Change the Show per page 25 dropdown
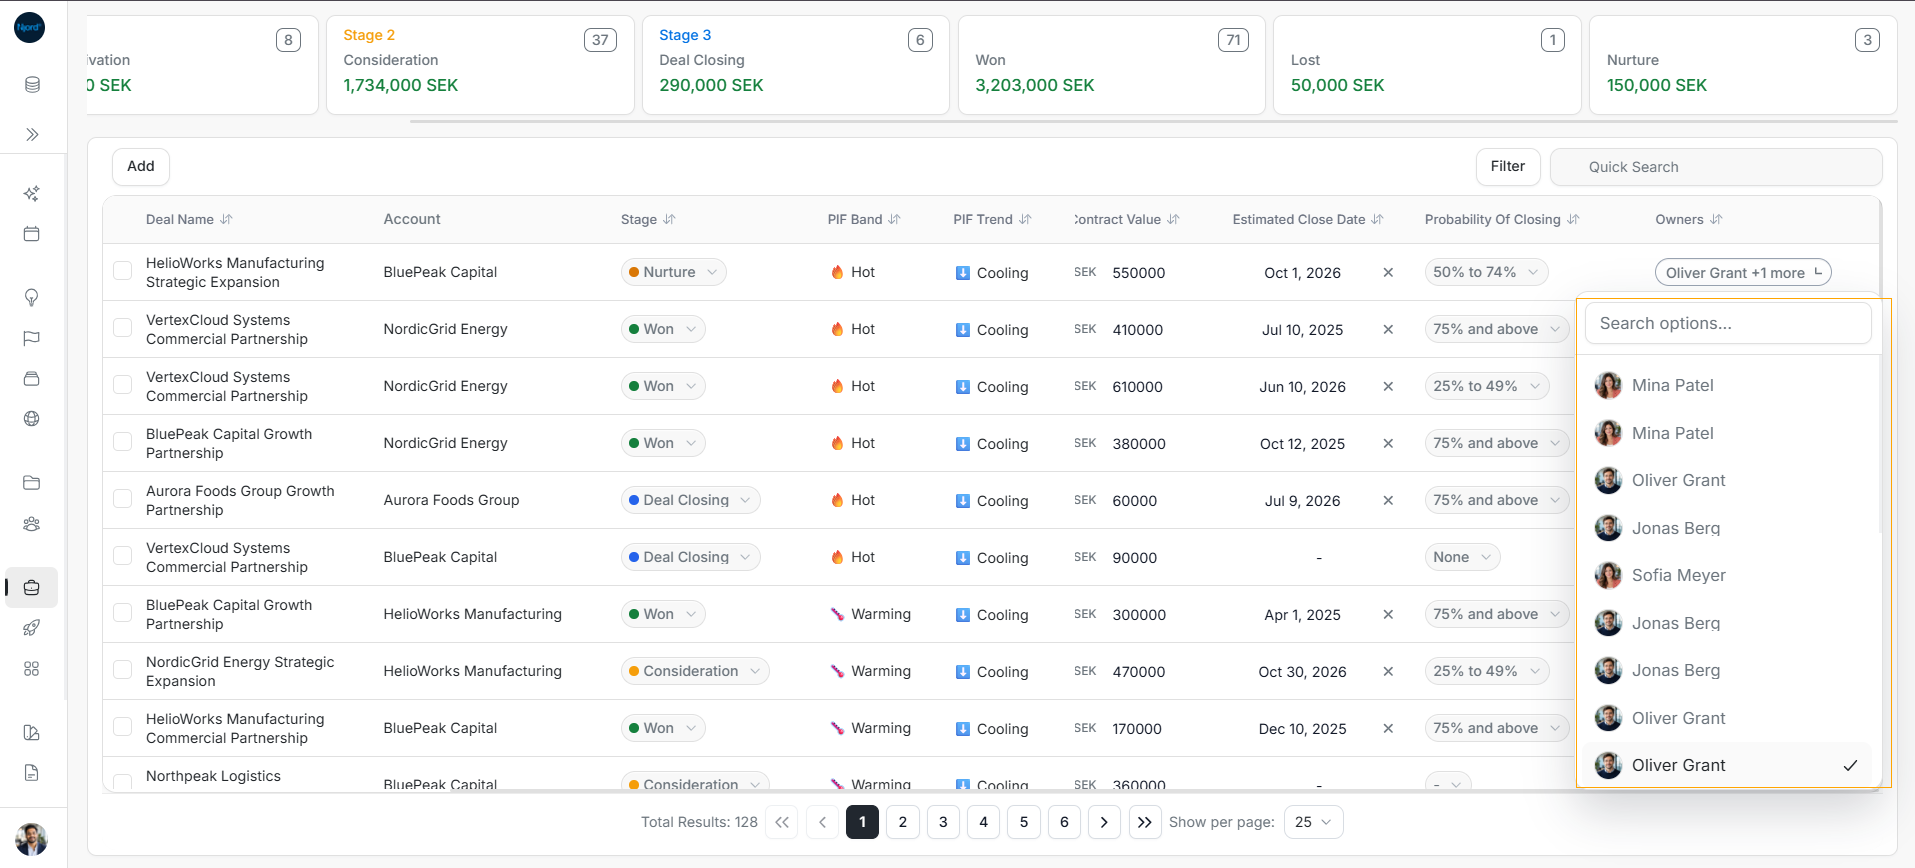Screen dimensions: 1915x868 click(x=1313, y=822)
